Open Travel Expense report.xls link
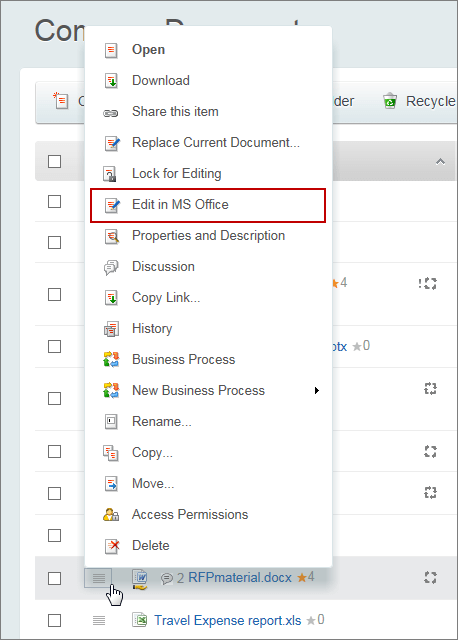This screenshot has height=640, width=458. 227,620
